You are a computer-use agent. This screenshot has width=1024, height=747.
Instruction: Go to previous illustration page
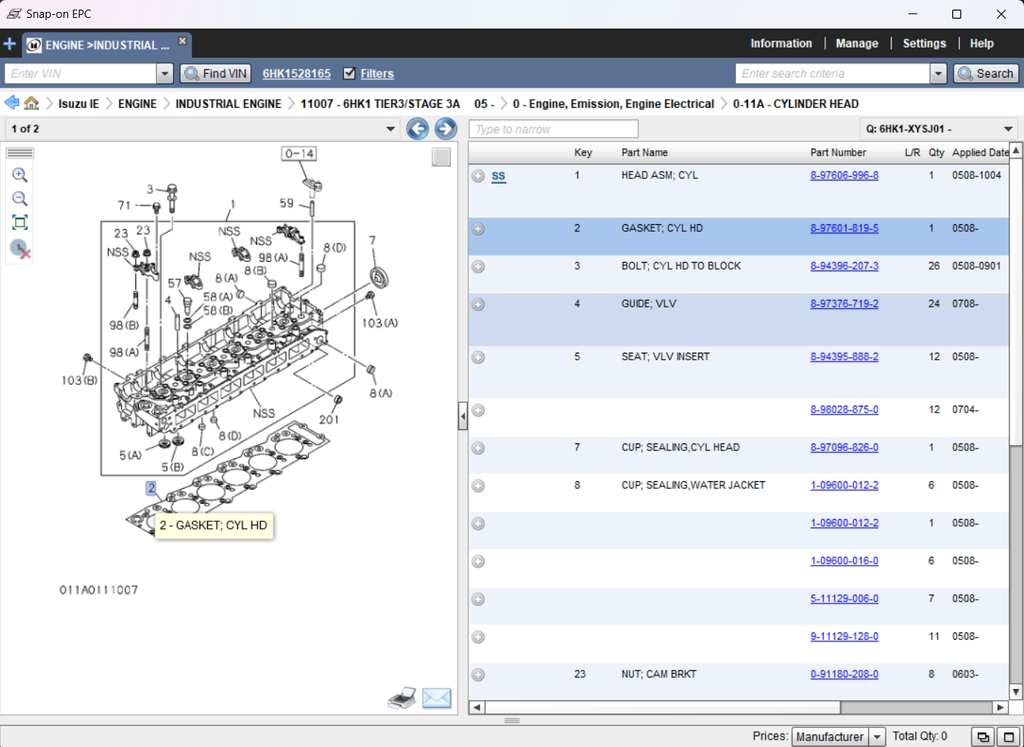pos(418,129)
